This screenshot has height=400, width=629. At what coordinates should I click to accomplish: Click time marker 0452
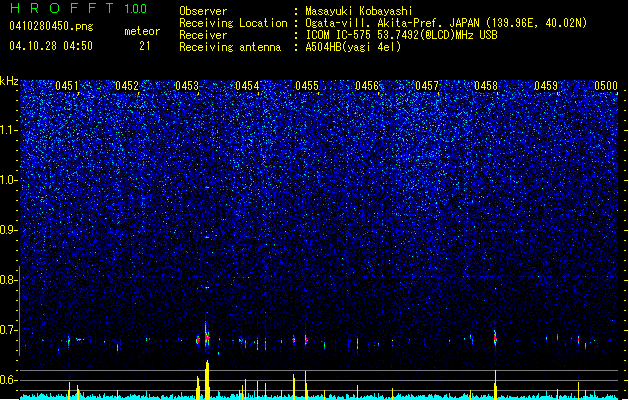coord(127,86)
